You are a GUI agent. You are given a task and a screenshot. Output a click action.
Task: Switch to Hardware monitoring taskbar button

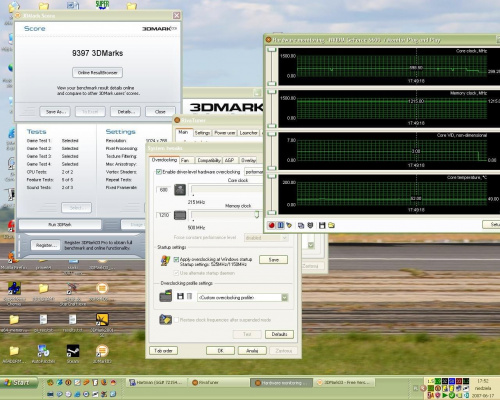coord(281,383)
